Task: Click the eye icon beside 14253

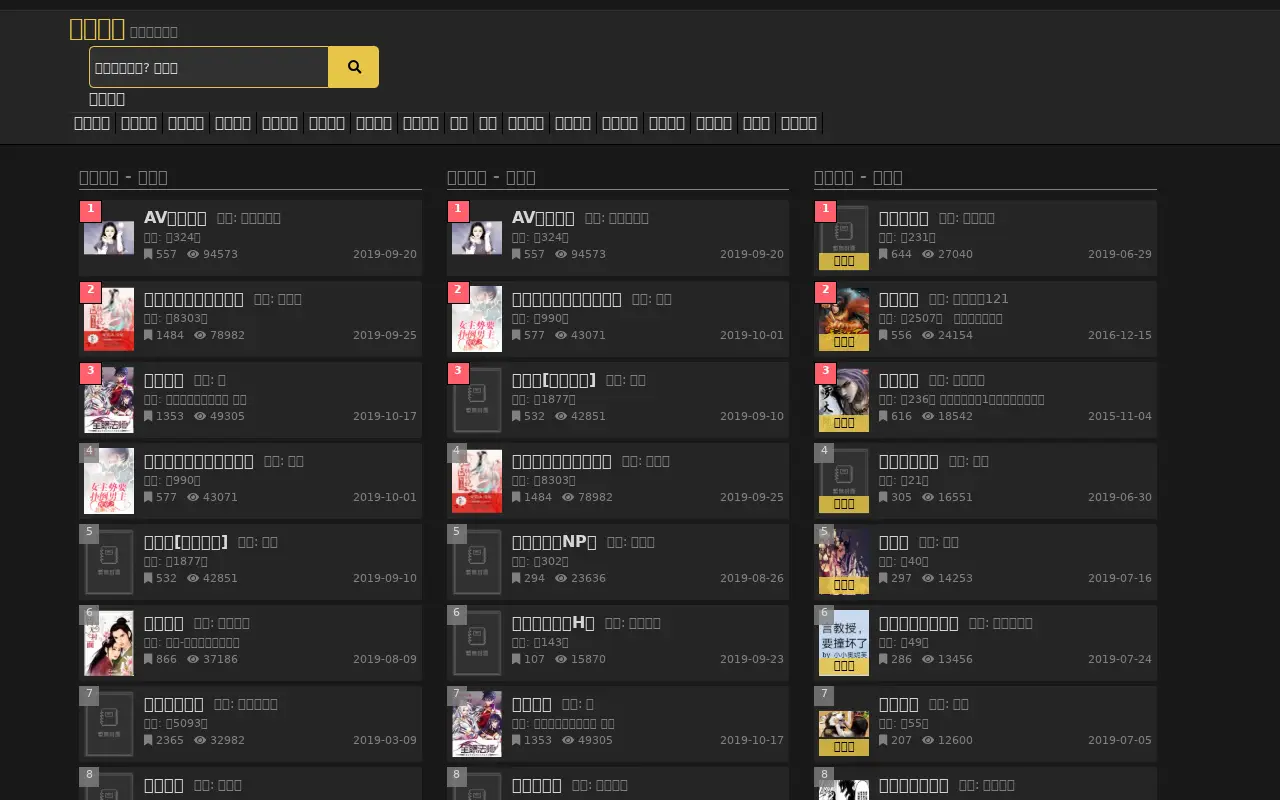Action: 928,578
